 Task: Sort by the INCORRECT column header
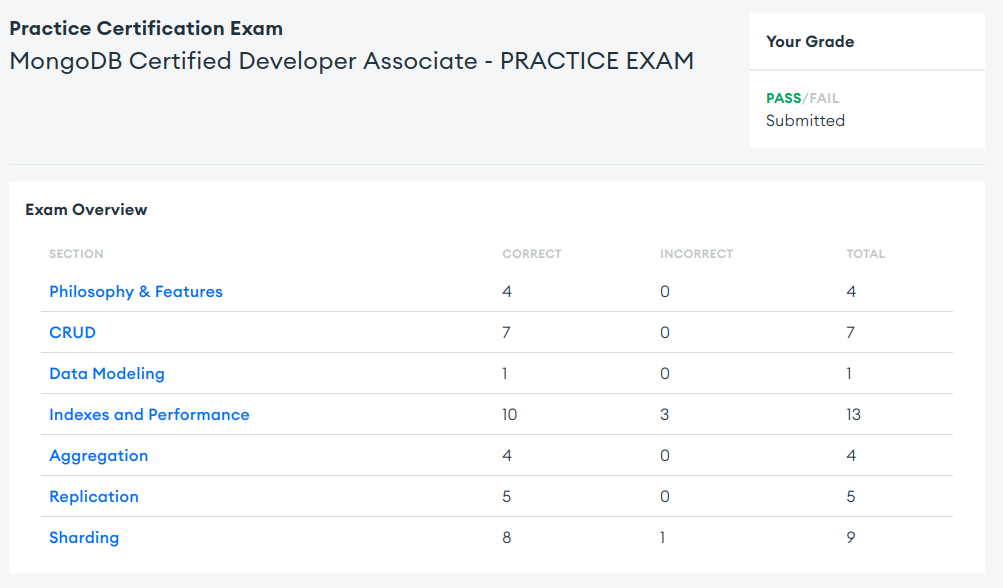696,254
